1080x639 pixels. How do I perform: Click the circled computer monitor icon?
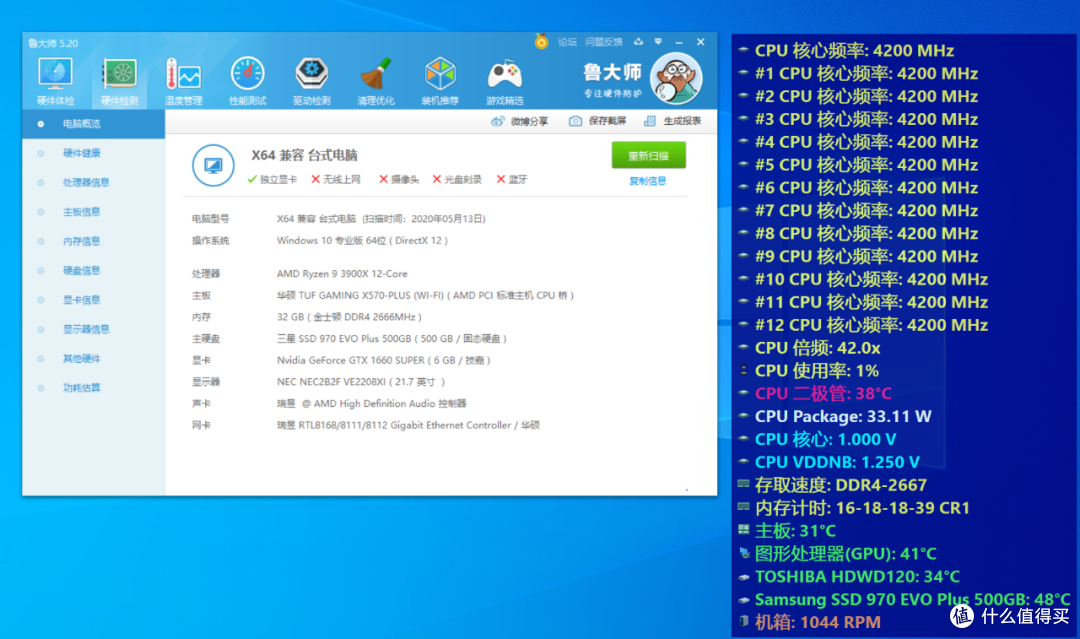[213, 165]
